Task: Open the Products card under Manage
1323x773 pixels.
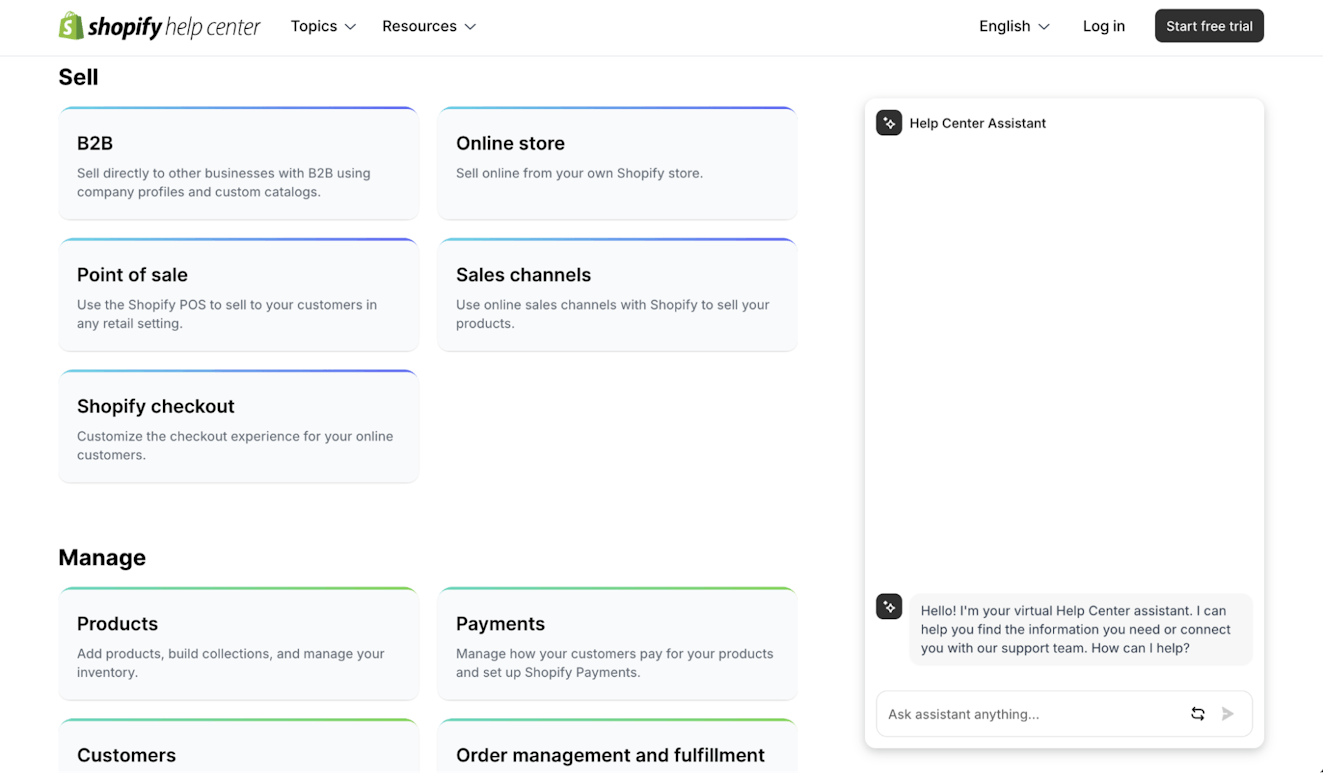Action: pyautogui.click(x=238, y=644)
